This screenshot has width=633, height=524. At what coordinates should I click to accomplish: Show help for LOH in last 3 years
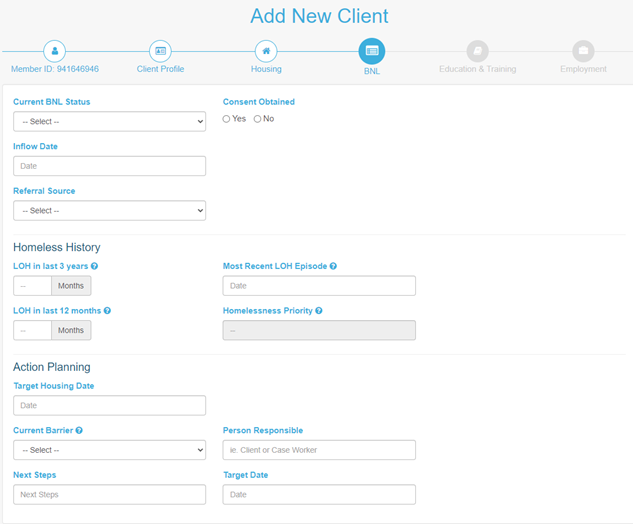click(95, 267)
